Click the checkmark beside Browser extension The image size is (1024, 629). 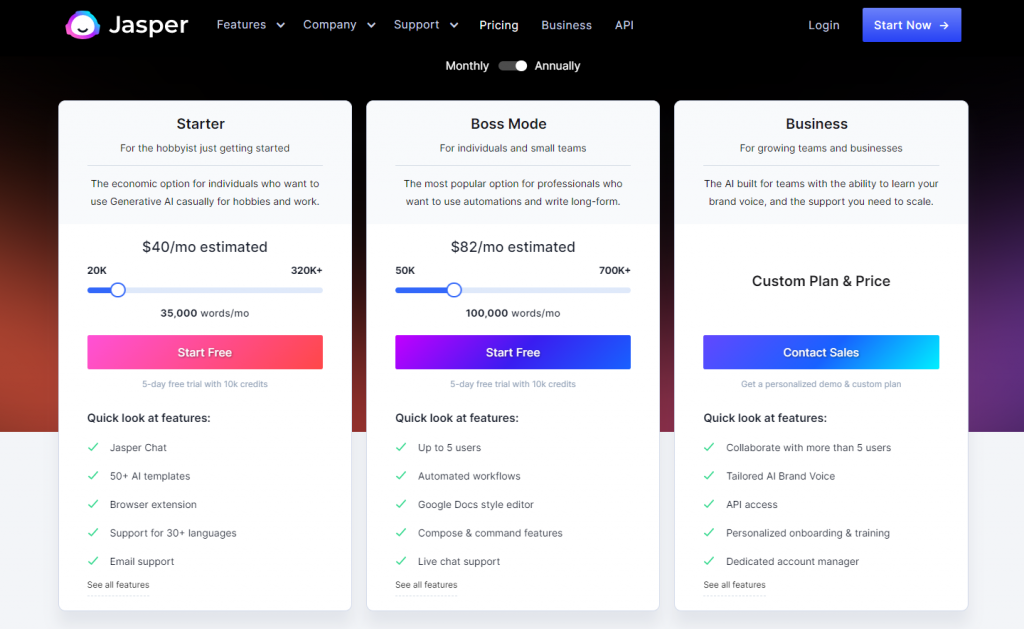(93, 504)
